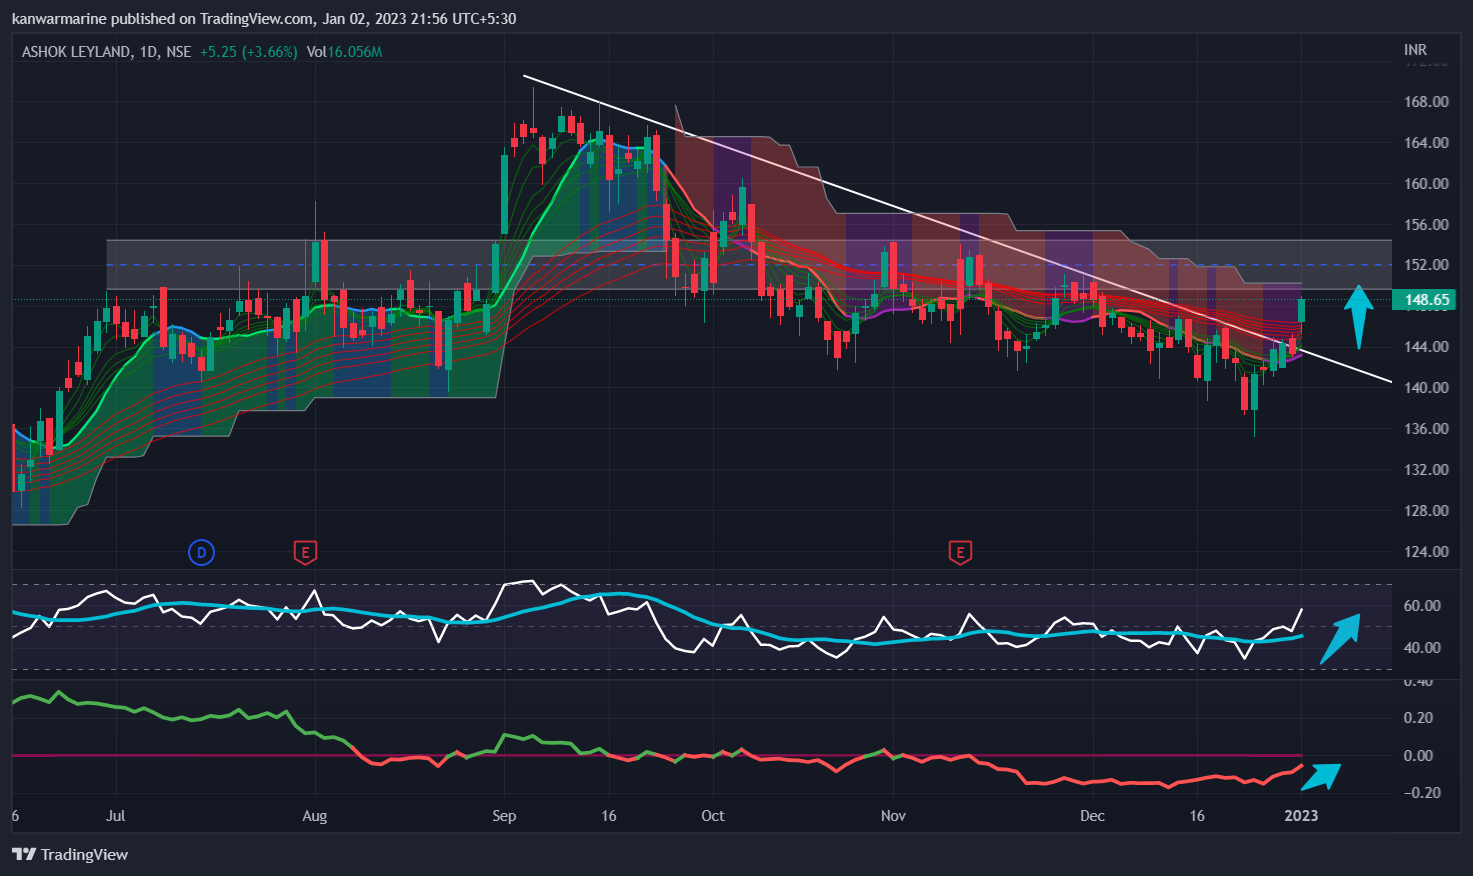Click the Oct label on time axis
This screenshot has height=876, width=1473.
coord(713,815)
